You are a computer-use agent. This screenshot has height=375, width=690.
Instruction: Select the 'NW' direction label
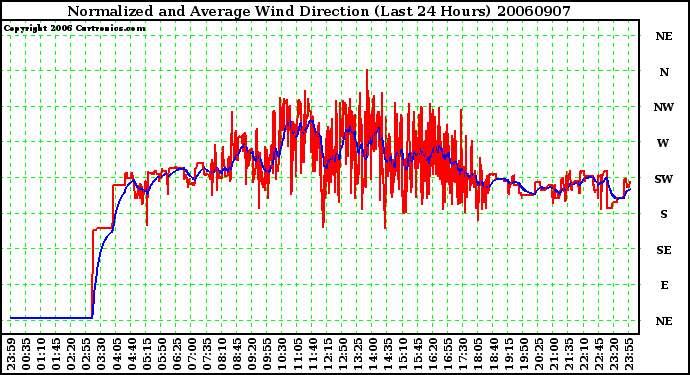point(664,107)
